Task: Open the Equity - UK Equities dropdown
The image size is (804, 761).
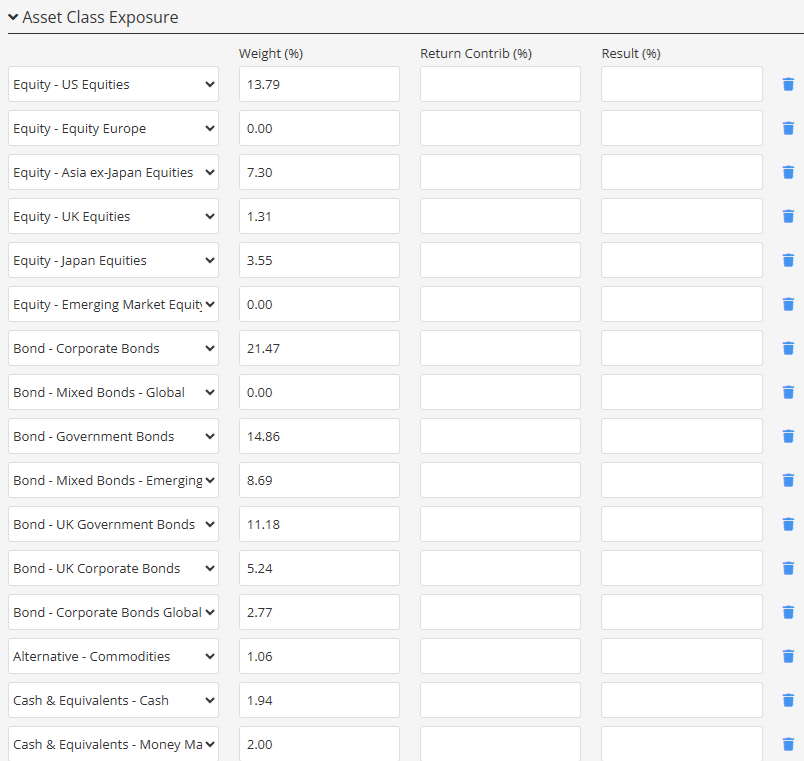Action: (x=113, y=216)
